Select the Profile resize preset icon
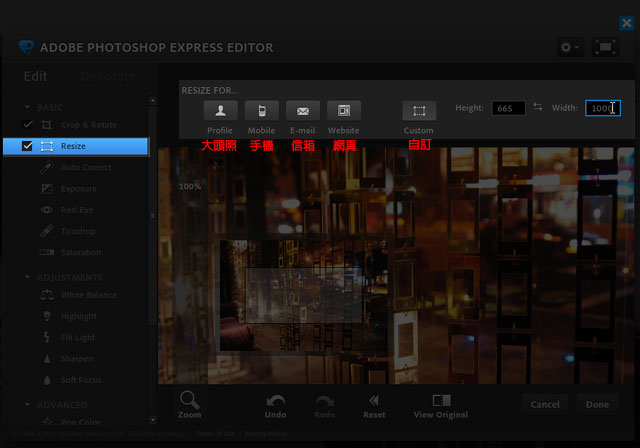 [220, 111]
